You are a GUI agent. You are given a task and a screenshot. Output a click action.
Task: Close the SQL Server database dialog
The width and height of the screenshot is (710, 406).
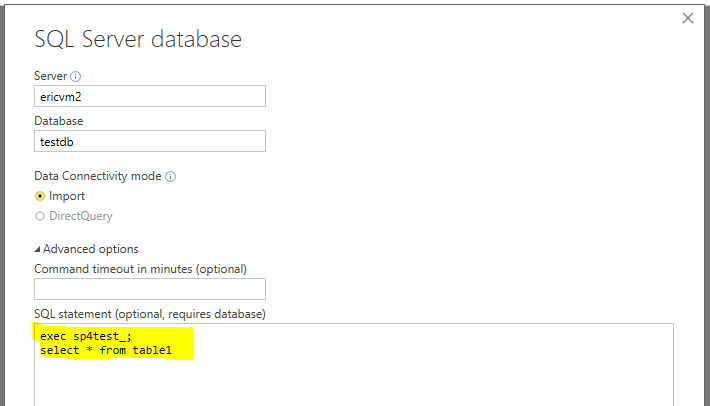[688, 18]
